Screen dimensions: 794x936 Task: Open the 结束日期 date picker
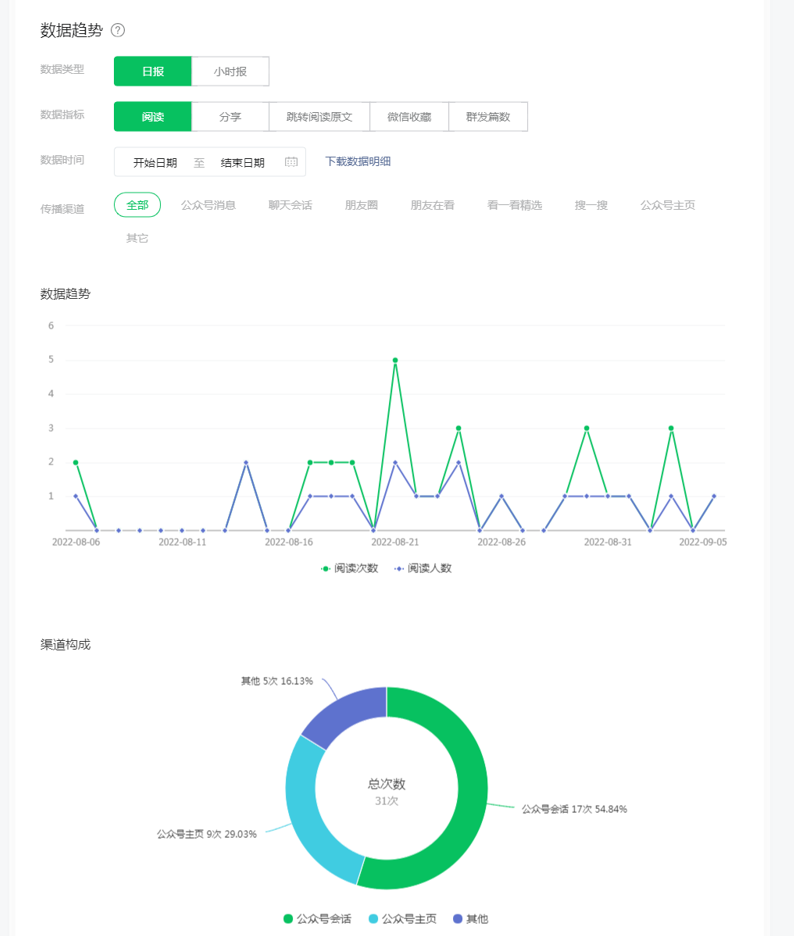(x=242, y=162)
